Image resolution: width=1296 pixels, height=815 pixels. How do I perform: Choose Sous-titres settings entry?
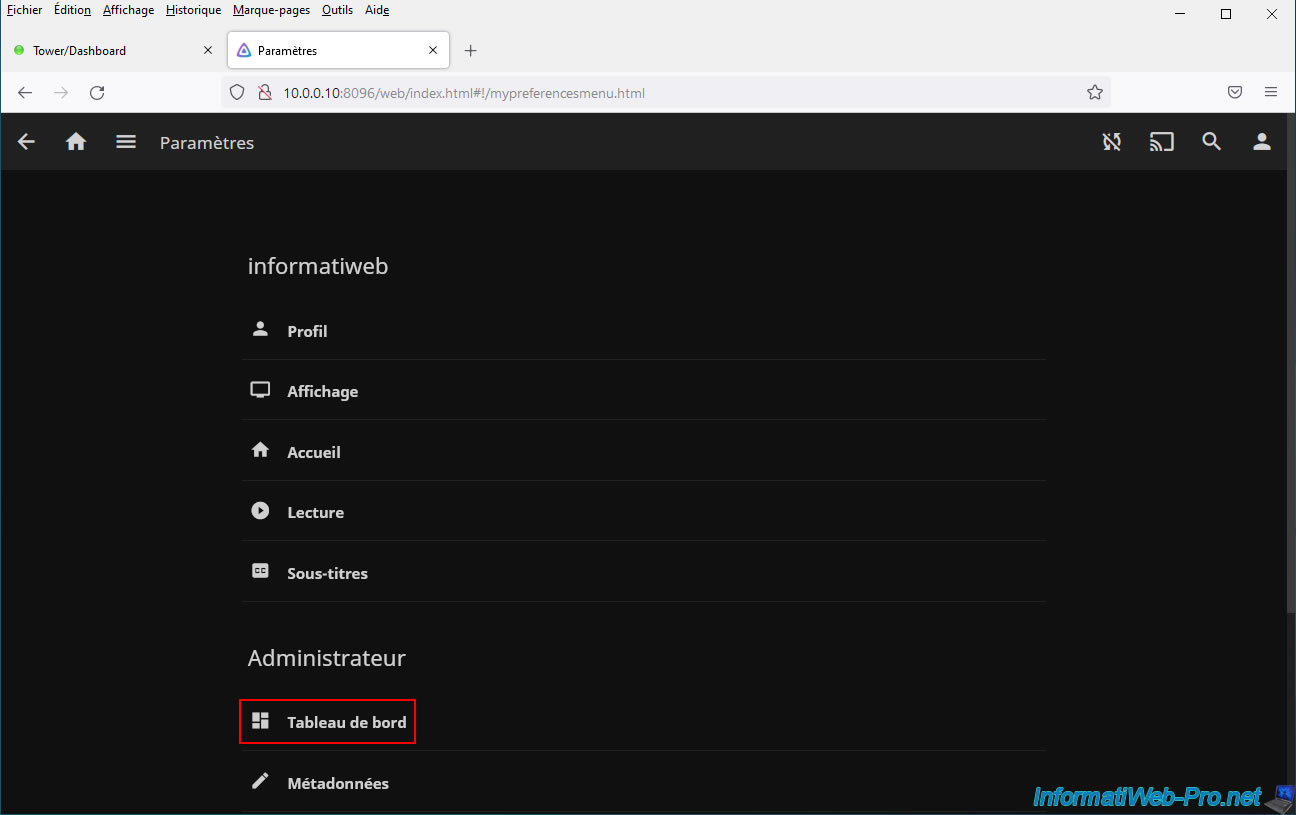tap(327, 573)
